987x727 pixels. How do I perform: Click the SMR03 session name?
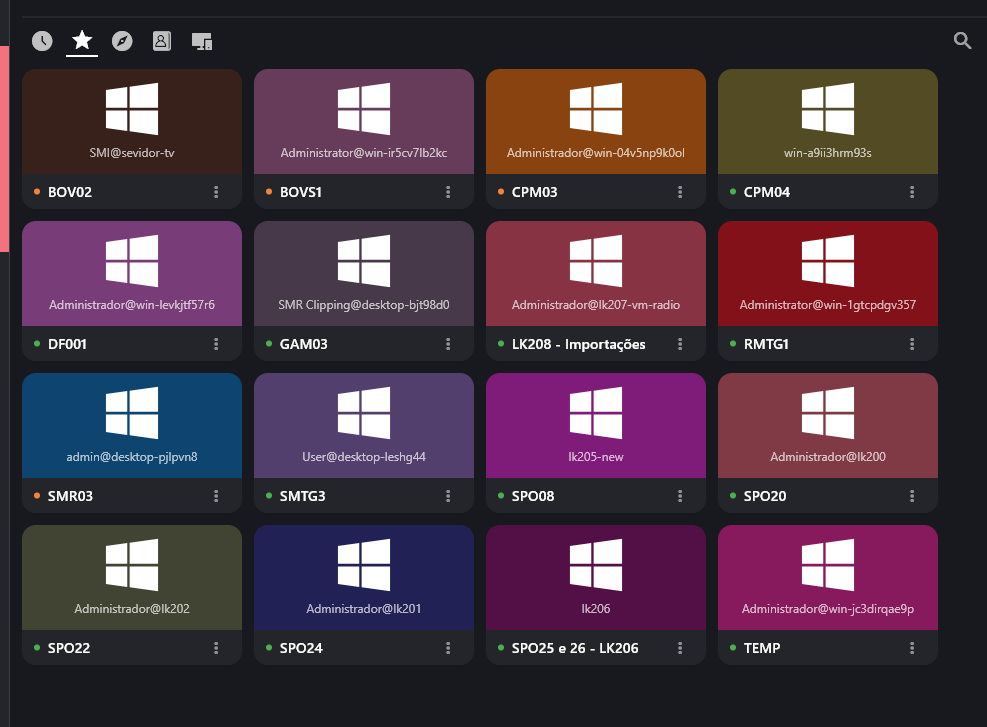70,496
